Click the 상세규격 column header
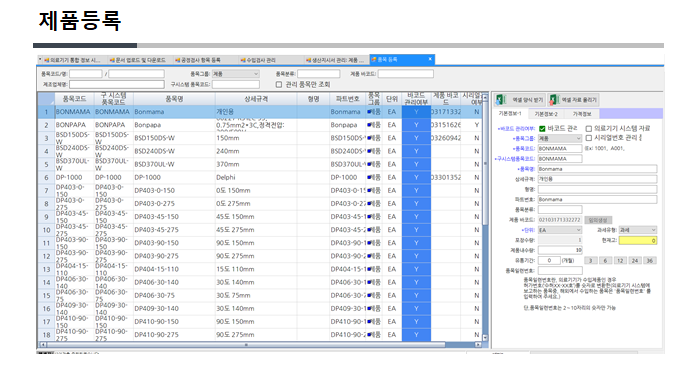Image resolution: width=684 pixels, height=385 pixels. pos(256,99)
